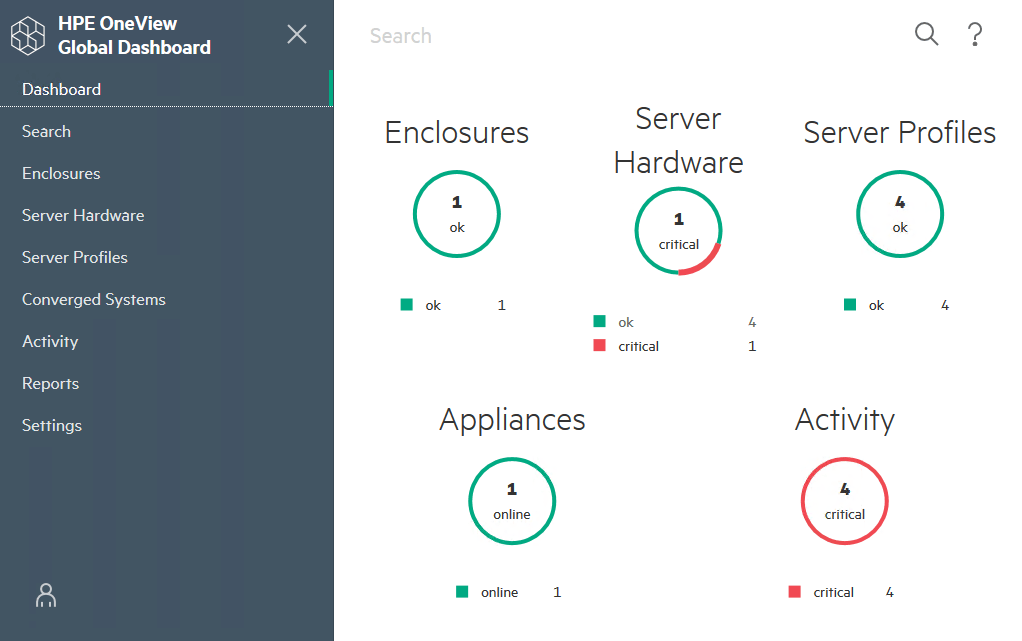Open the Enclosures panel heading
The image size is (1022, 641).
coord(457,133)
